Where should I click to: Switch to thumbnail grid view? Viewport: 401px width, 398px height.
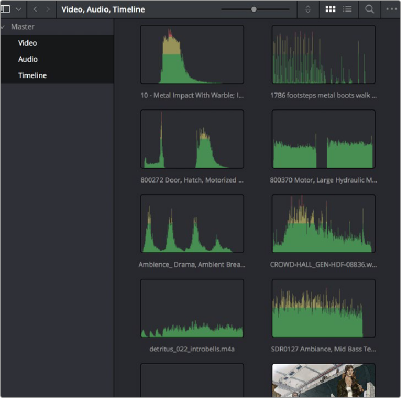click(330, 9)
